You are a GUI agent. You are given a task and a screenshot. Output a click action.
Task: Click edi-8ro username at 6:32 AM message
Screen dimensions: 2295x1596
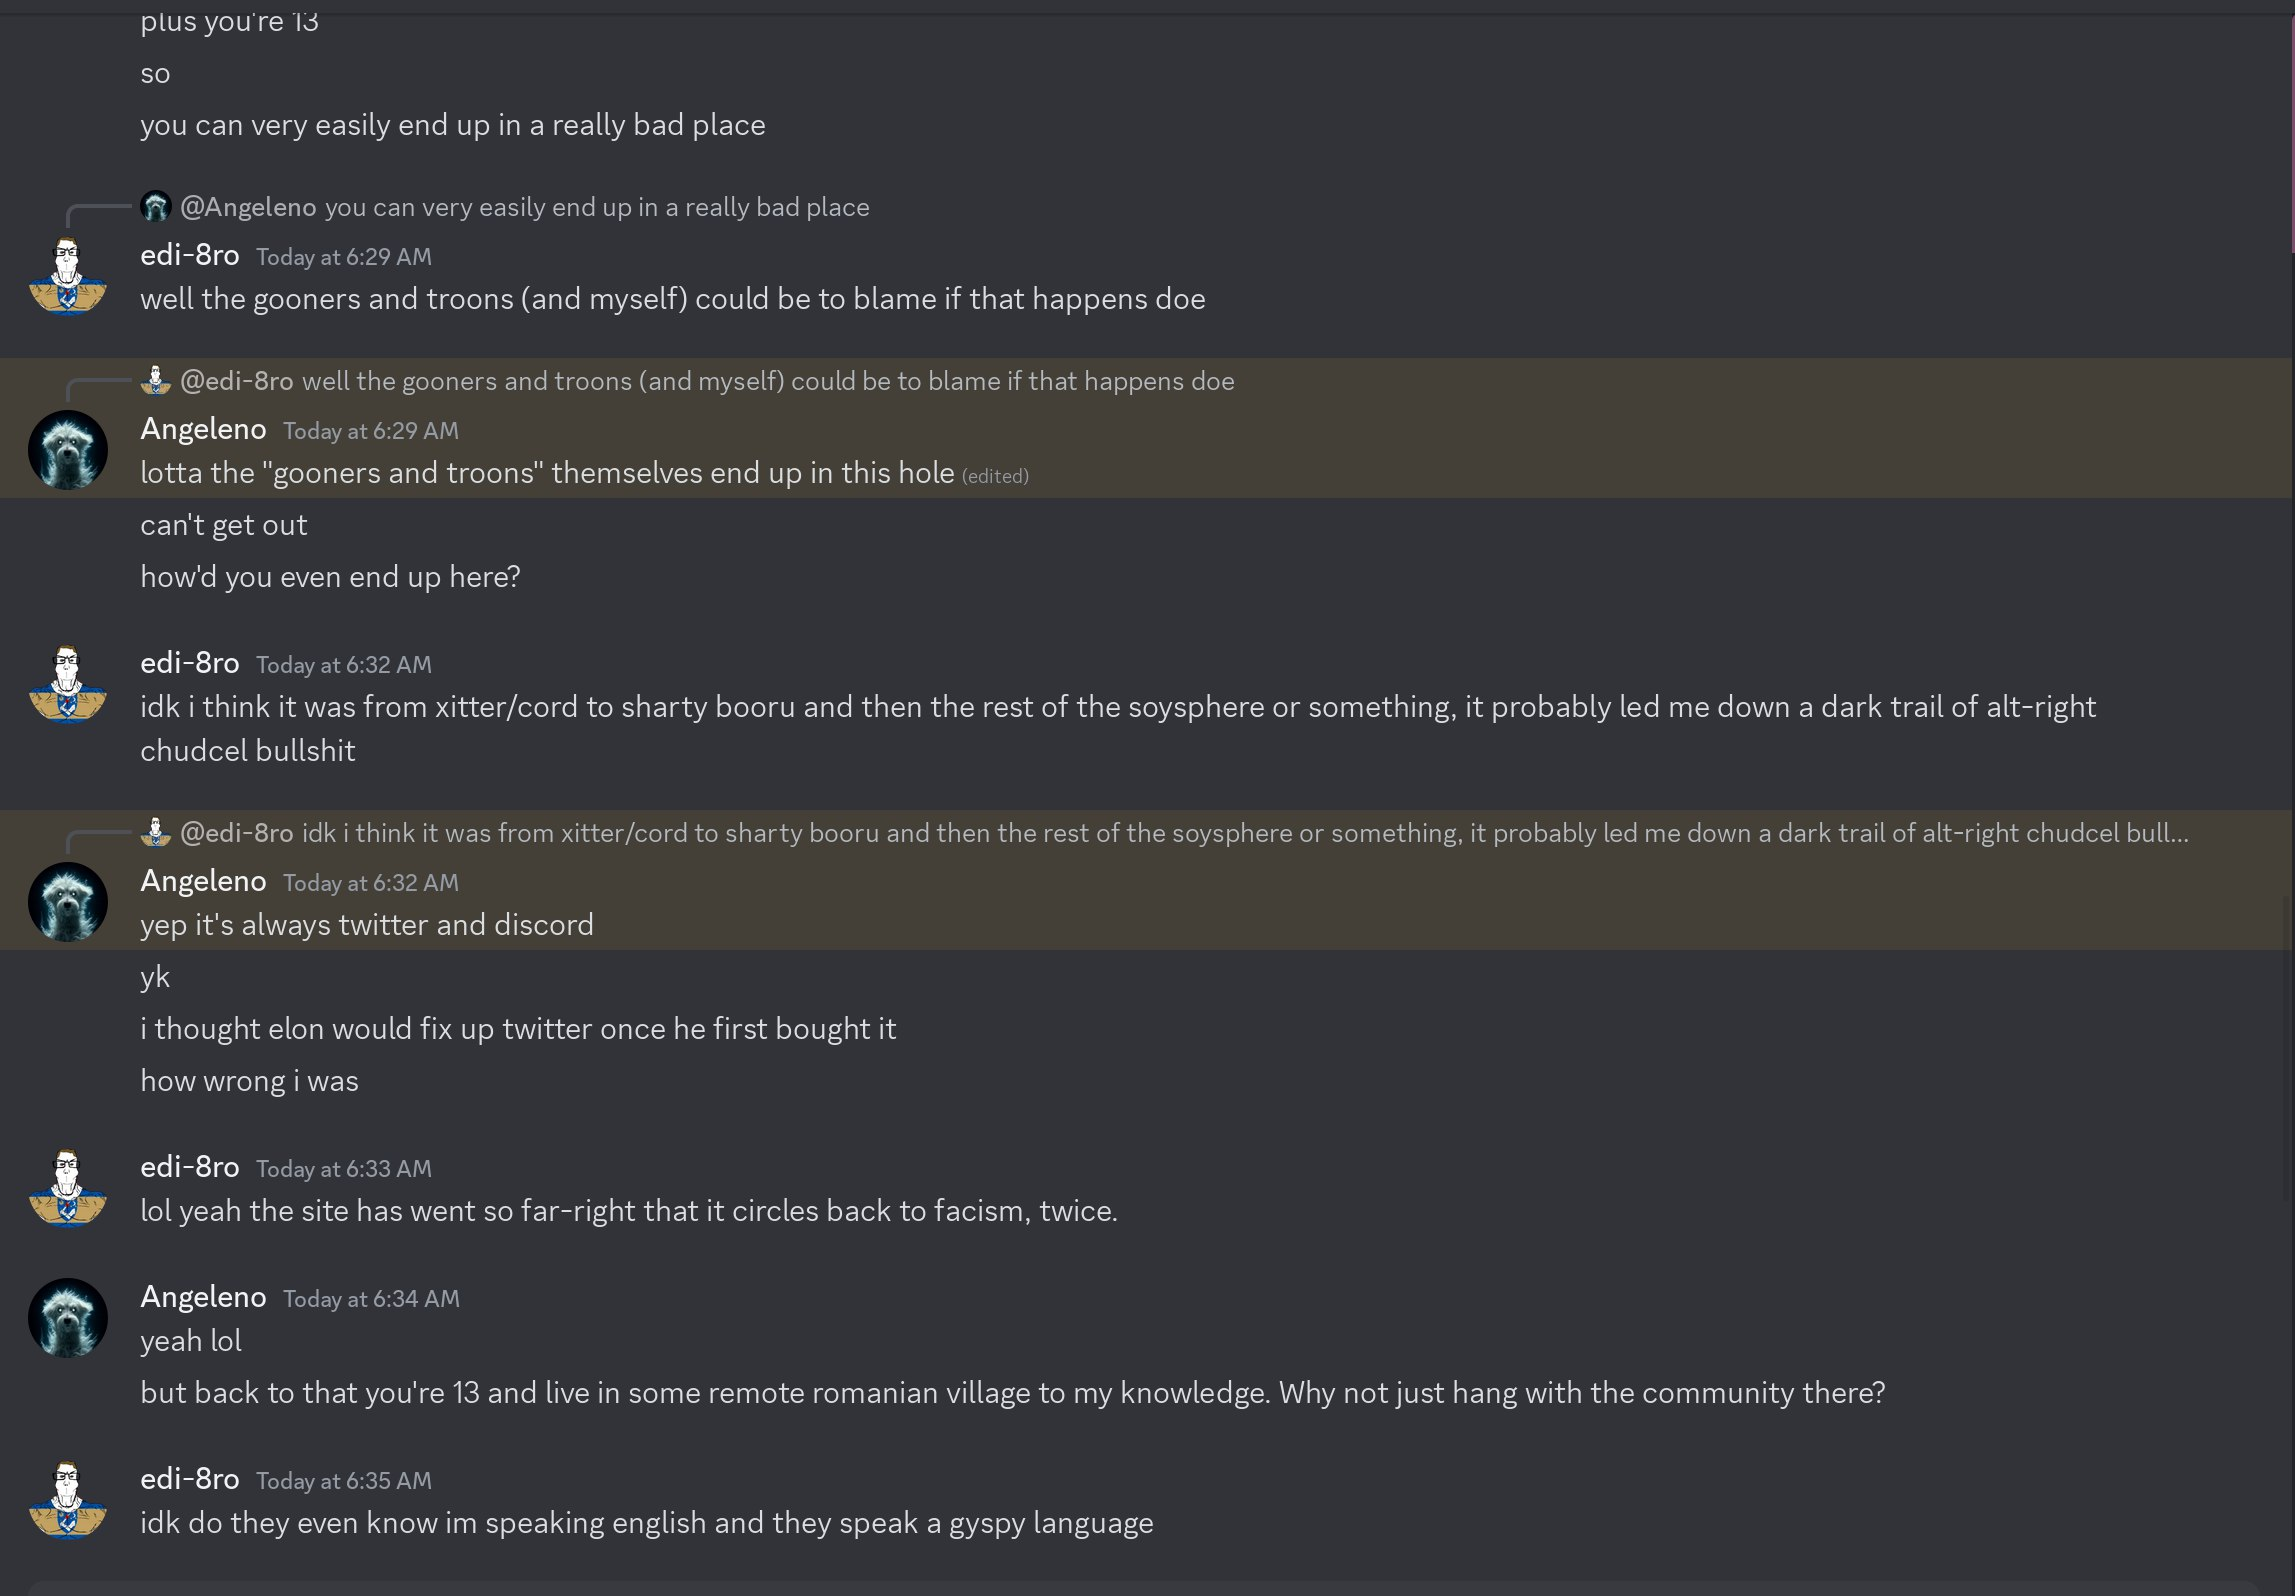tap(189, 663)
